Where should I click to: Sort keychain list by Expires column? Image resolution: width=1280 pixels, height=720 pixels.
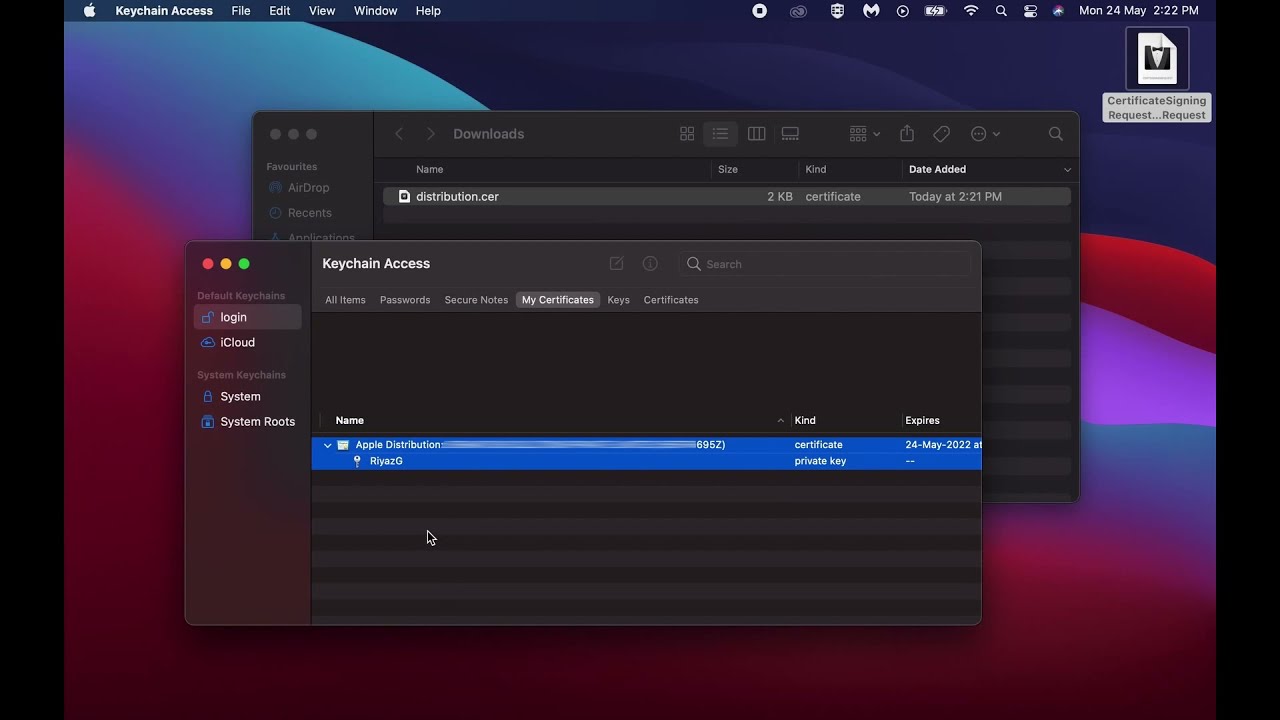click(x=922, y=421)
